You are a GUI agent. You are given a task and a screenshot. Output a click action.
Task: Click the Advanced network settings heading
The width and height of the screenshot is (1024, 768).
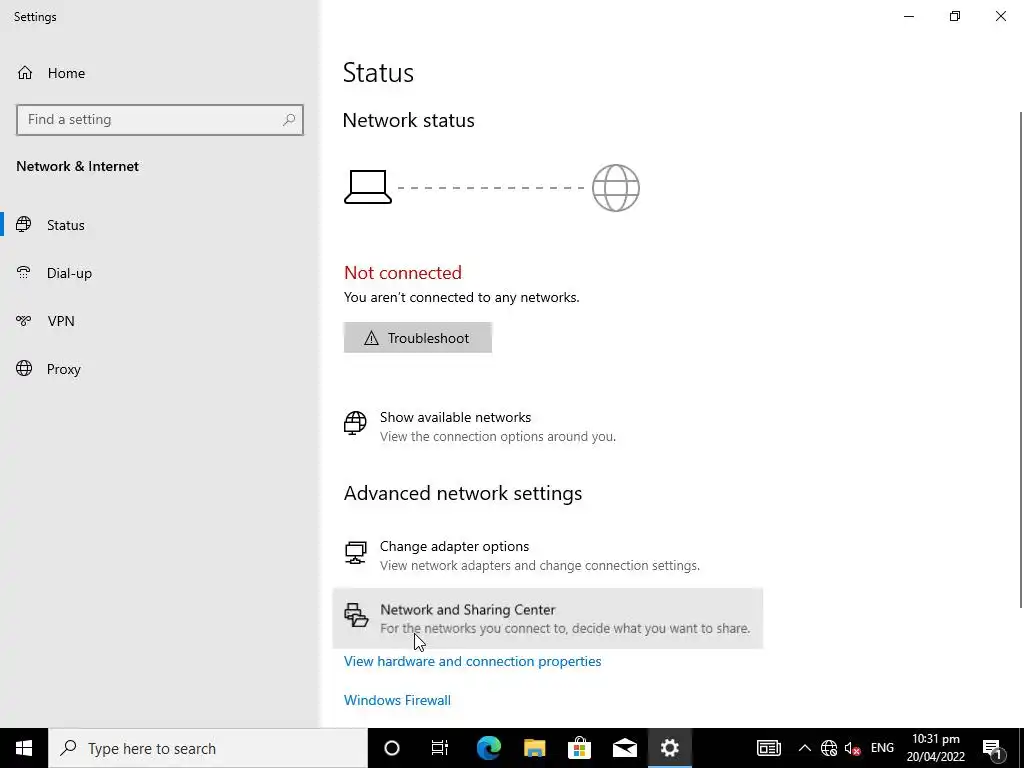462,493
